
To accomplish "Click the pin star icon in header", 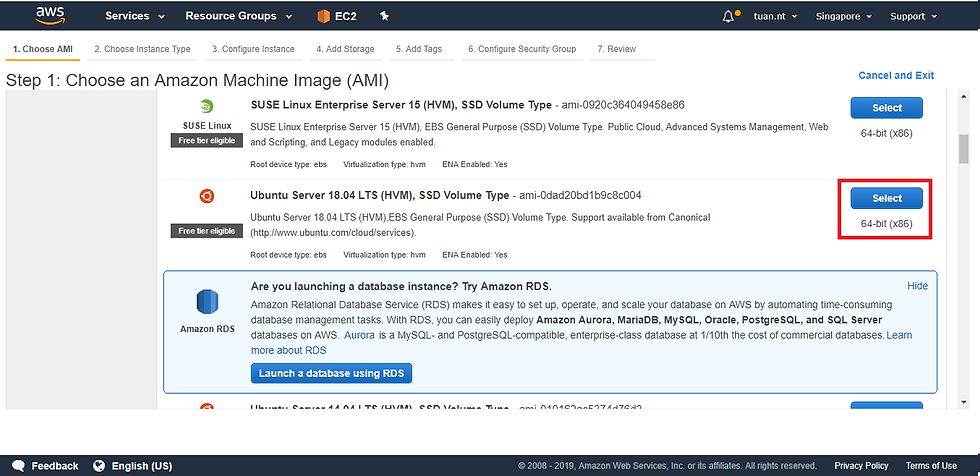I will [384, 16].
